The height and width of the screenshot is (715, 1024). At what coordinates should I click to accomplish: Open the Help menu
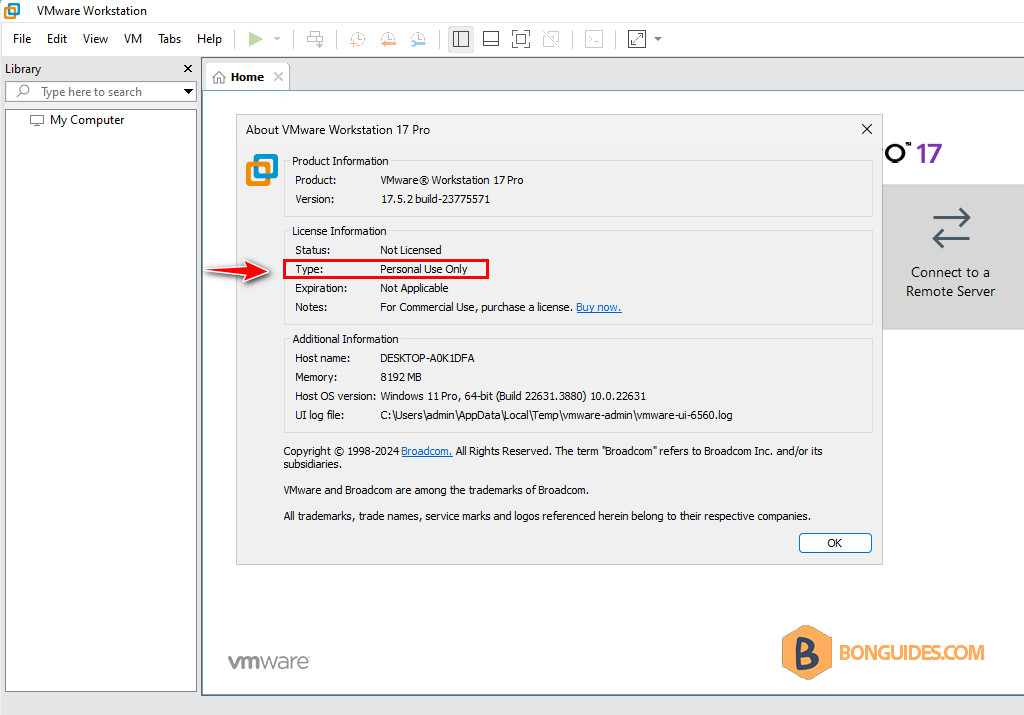(x=210, y=39)
